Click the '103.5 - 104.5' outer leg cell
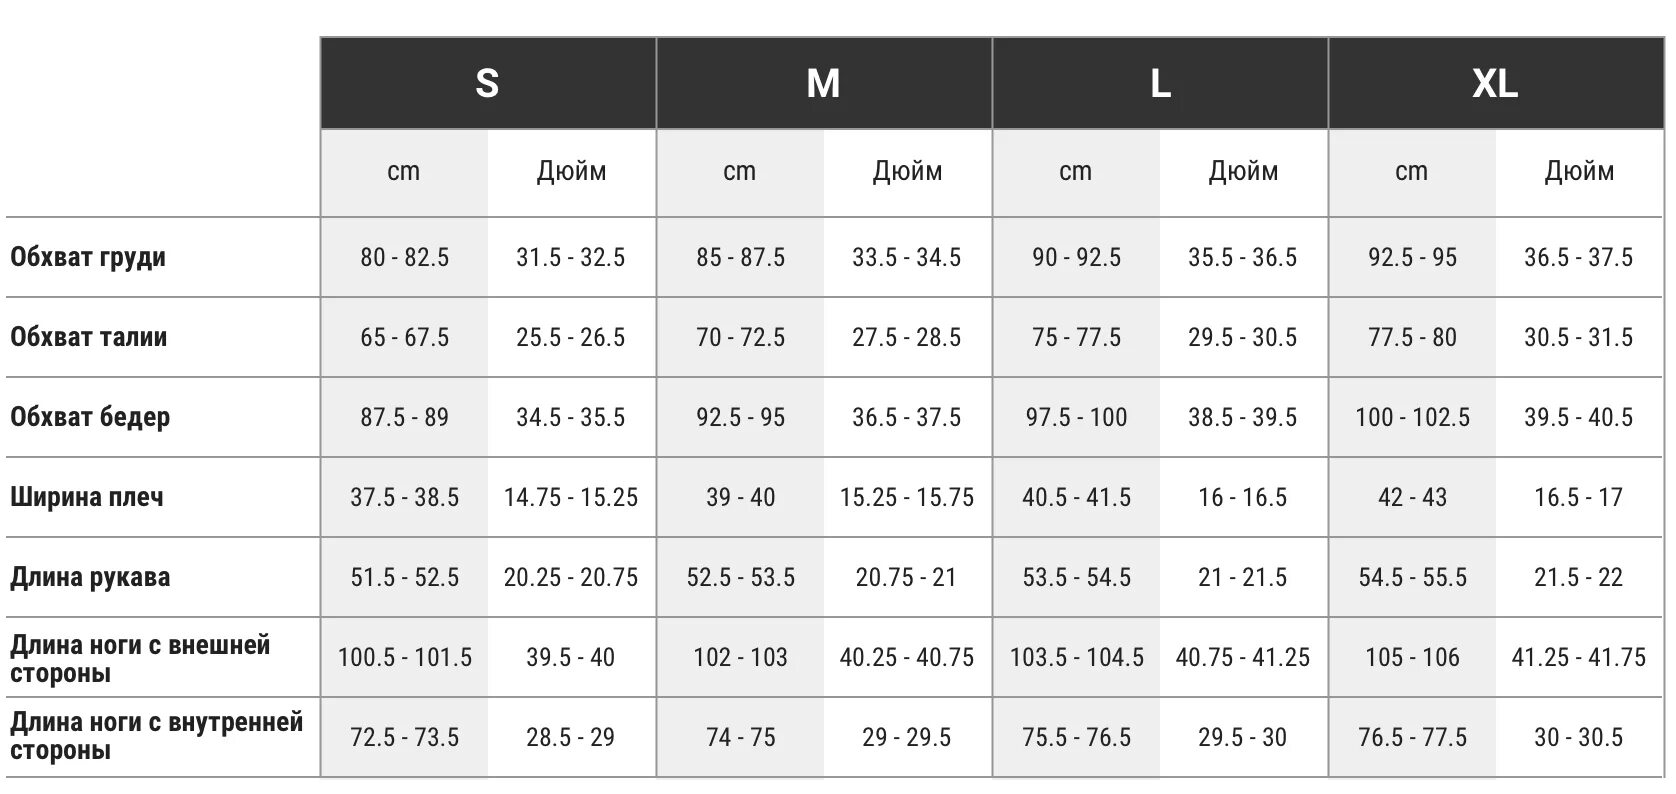1676x794 pixels. pos(1076,658)
